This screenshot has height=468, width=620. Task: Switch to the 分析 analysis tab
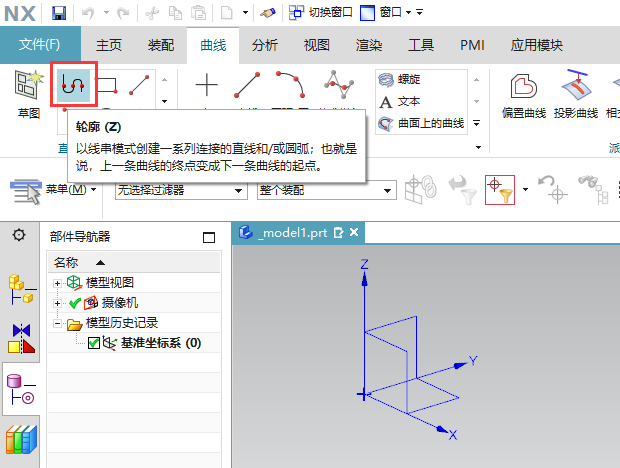[265, 45]
